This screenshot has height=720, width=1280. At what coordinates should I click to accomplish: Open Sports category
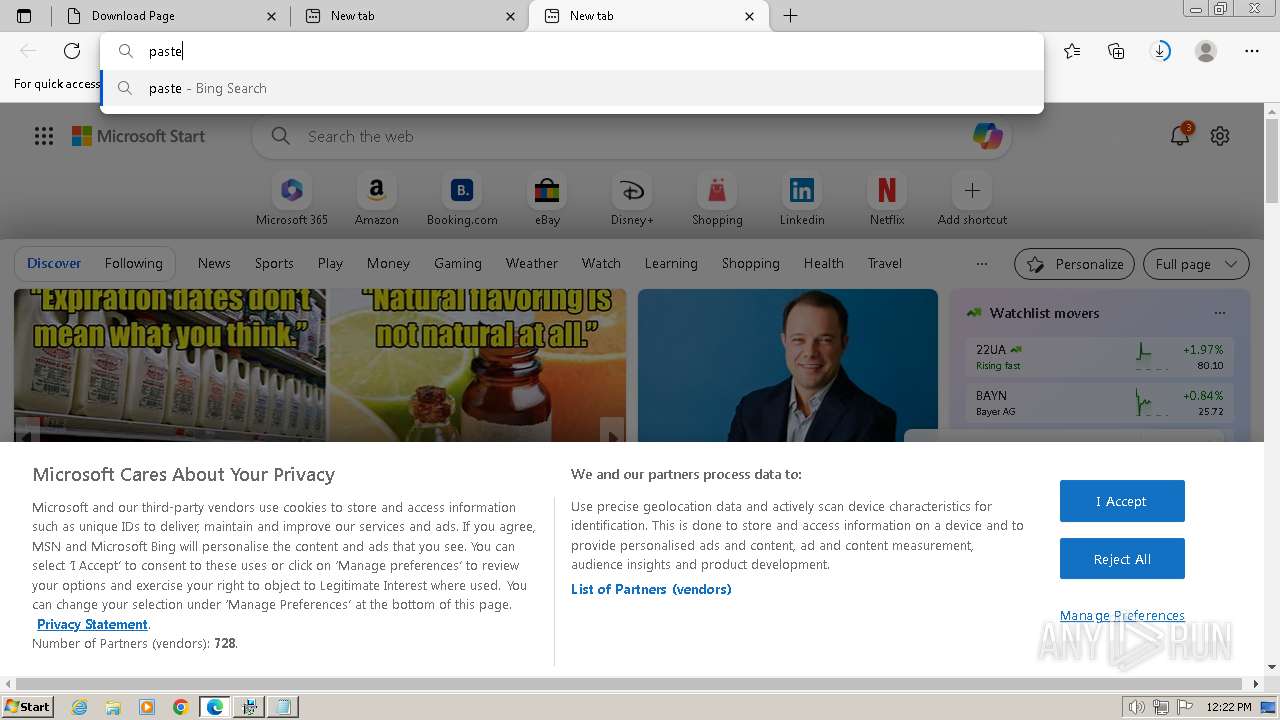pos(274,264)
